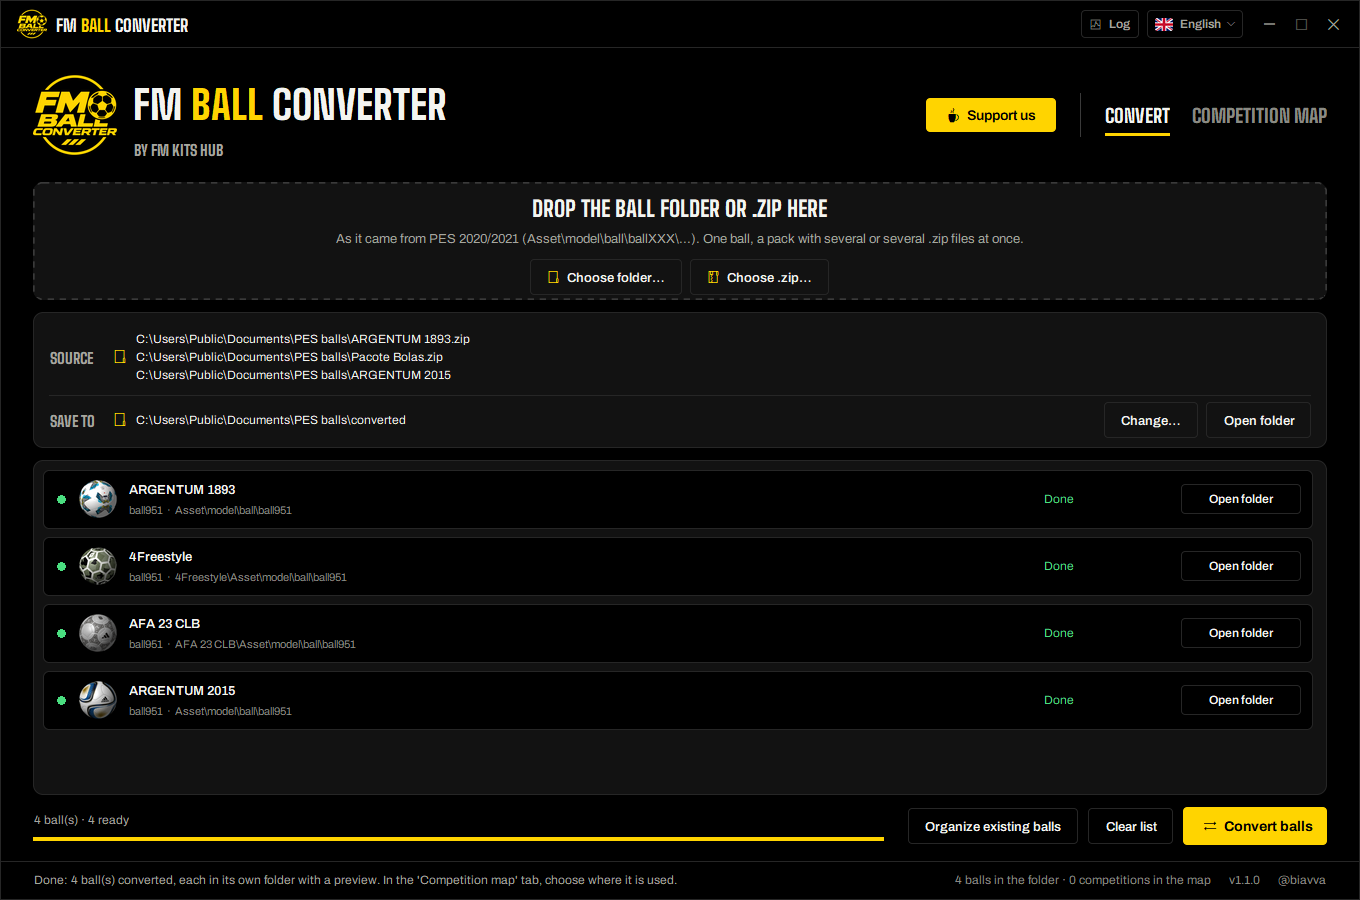Switch to the CONVERT tab
This screenshot has height=900, width=1360.
[1137, 116]
